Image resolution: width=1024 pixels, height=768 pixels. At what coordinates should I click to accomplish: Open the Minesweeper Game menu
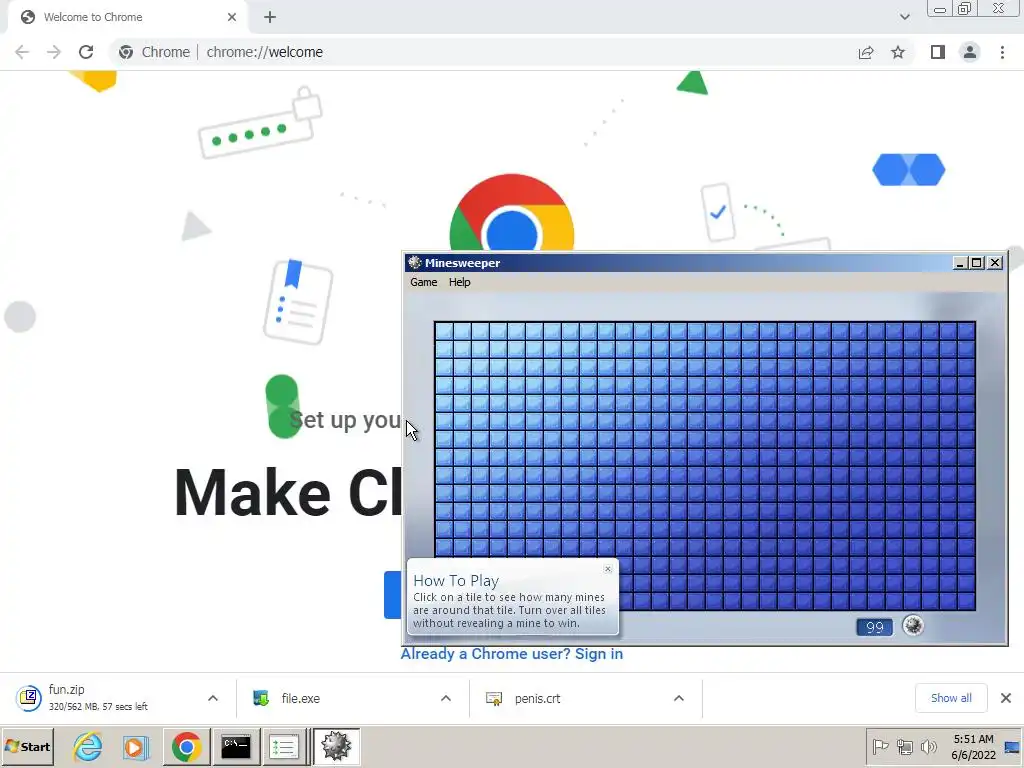[423, 282]
